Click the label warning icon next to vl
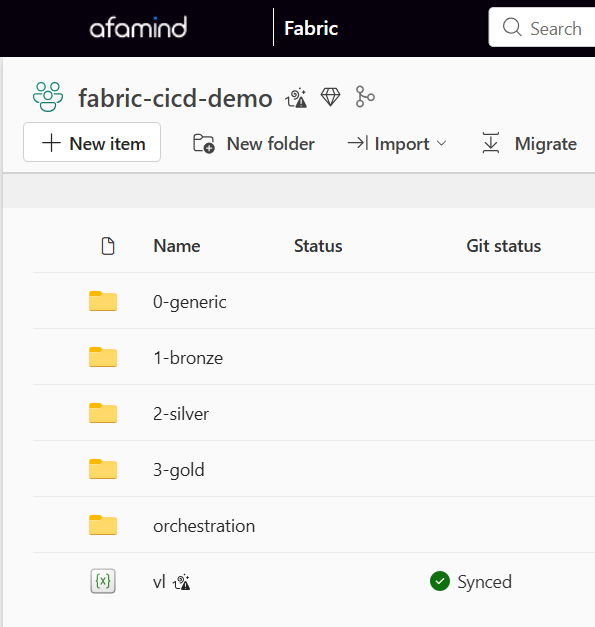The image size is (595, 627). point(182,582)
